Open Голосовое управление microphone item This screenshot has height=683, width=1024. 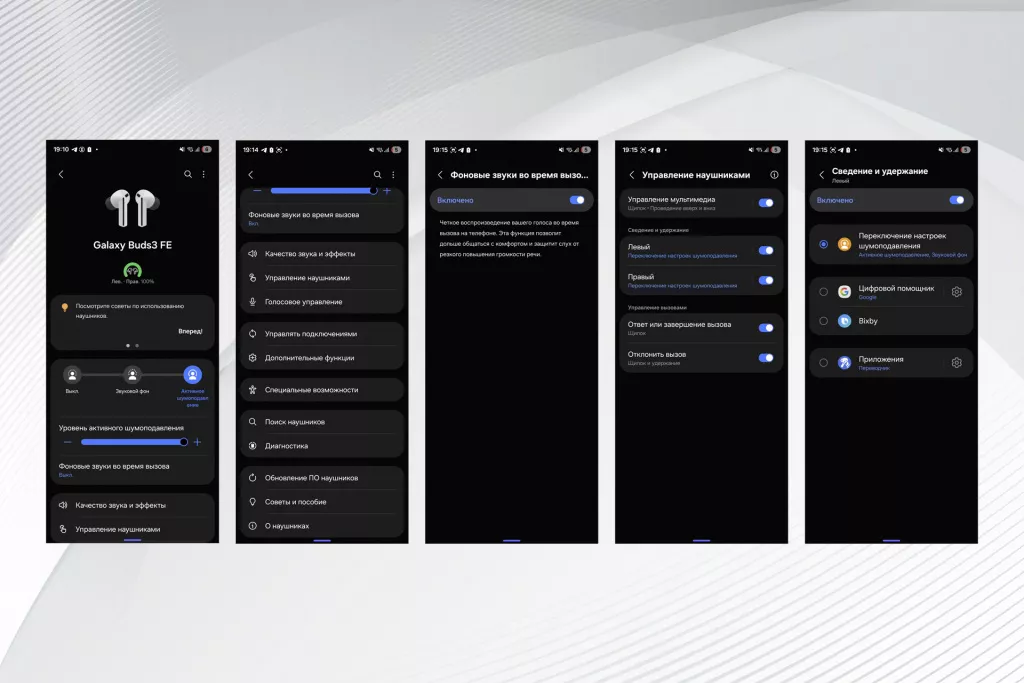(322, 302)
